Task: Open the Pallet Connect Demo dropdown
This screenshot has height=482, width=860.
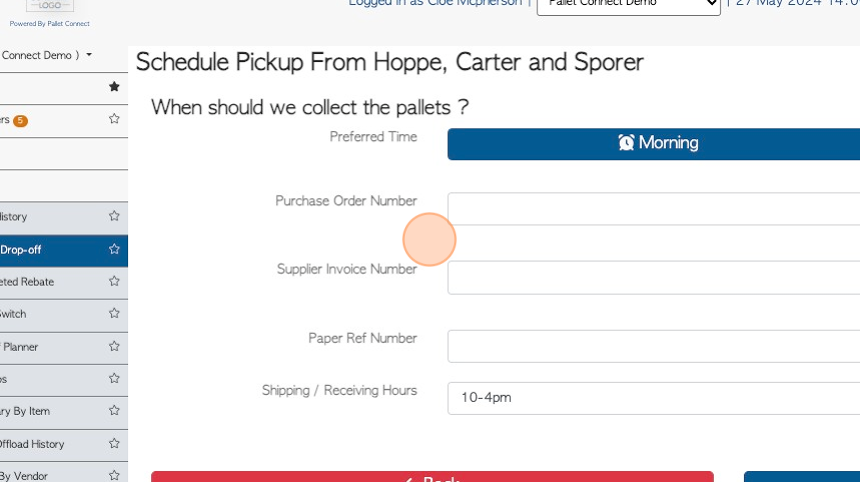Action: 629,4
